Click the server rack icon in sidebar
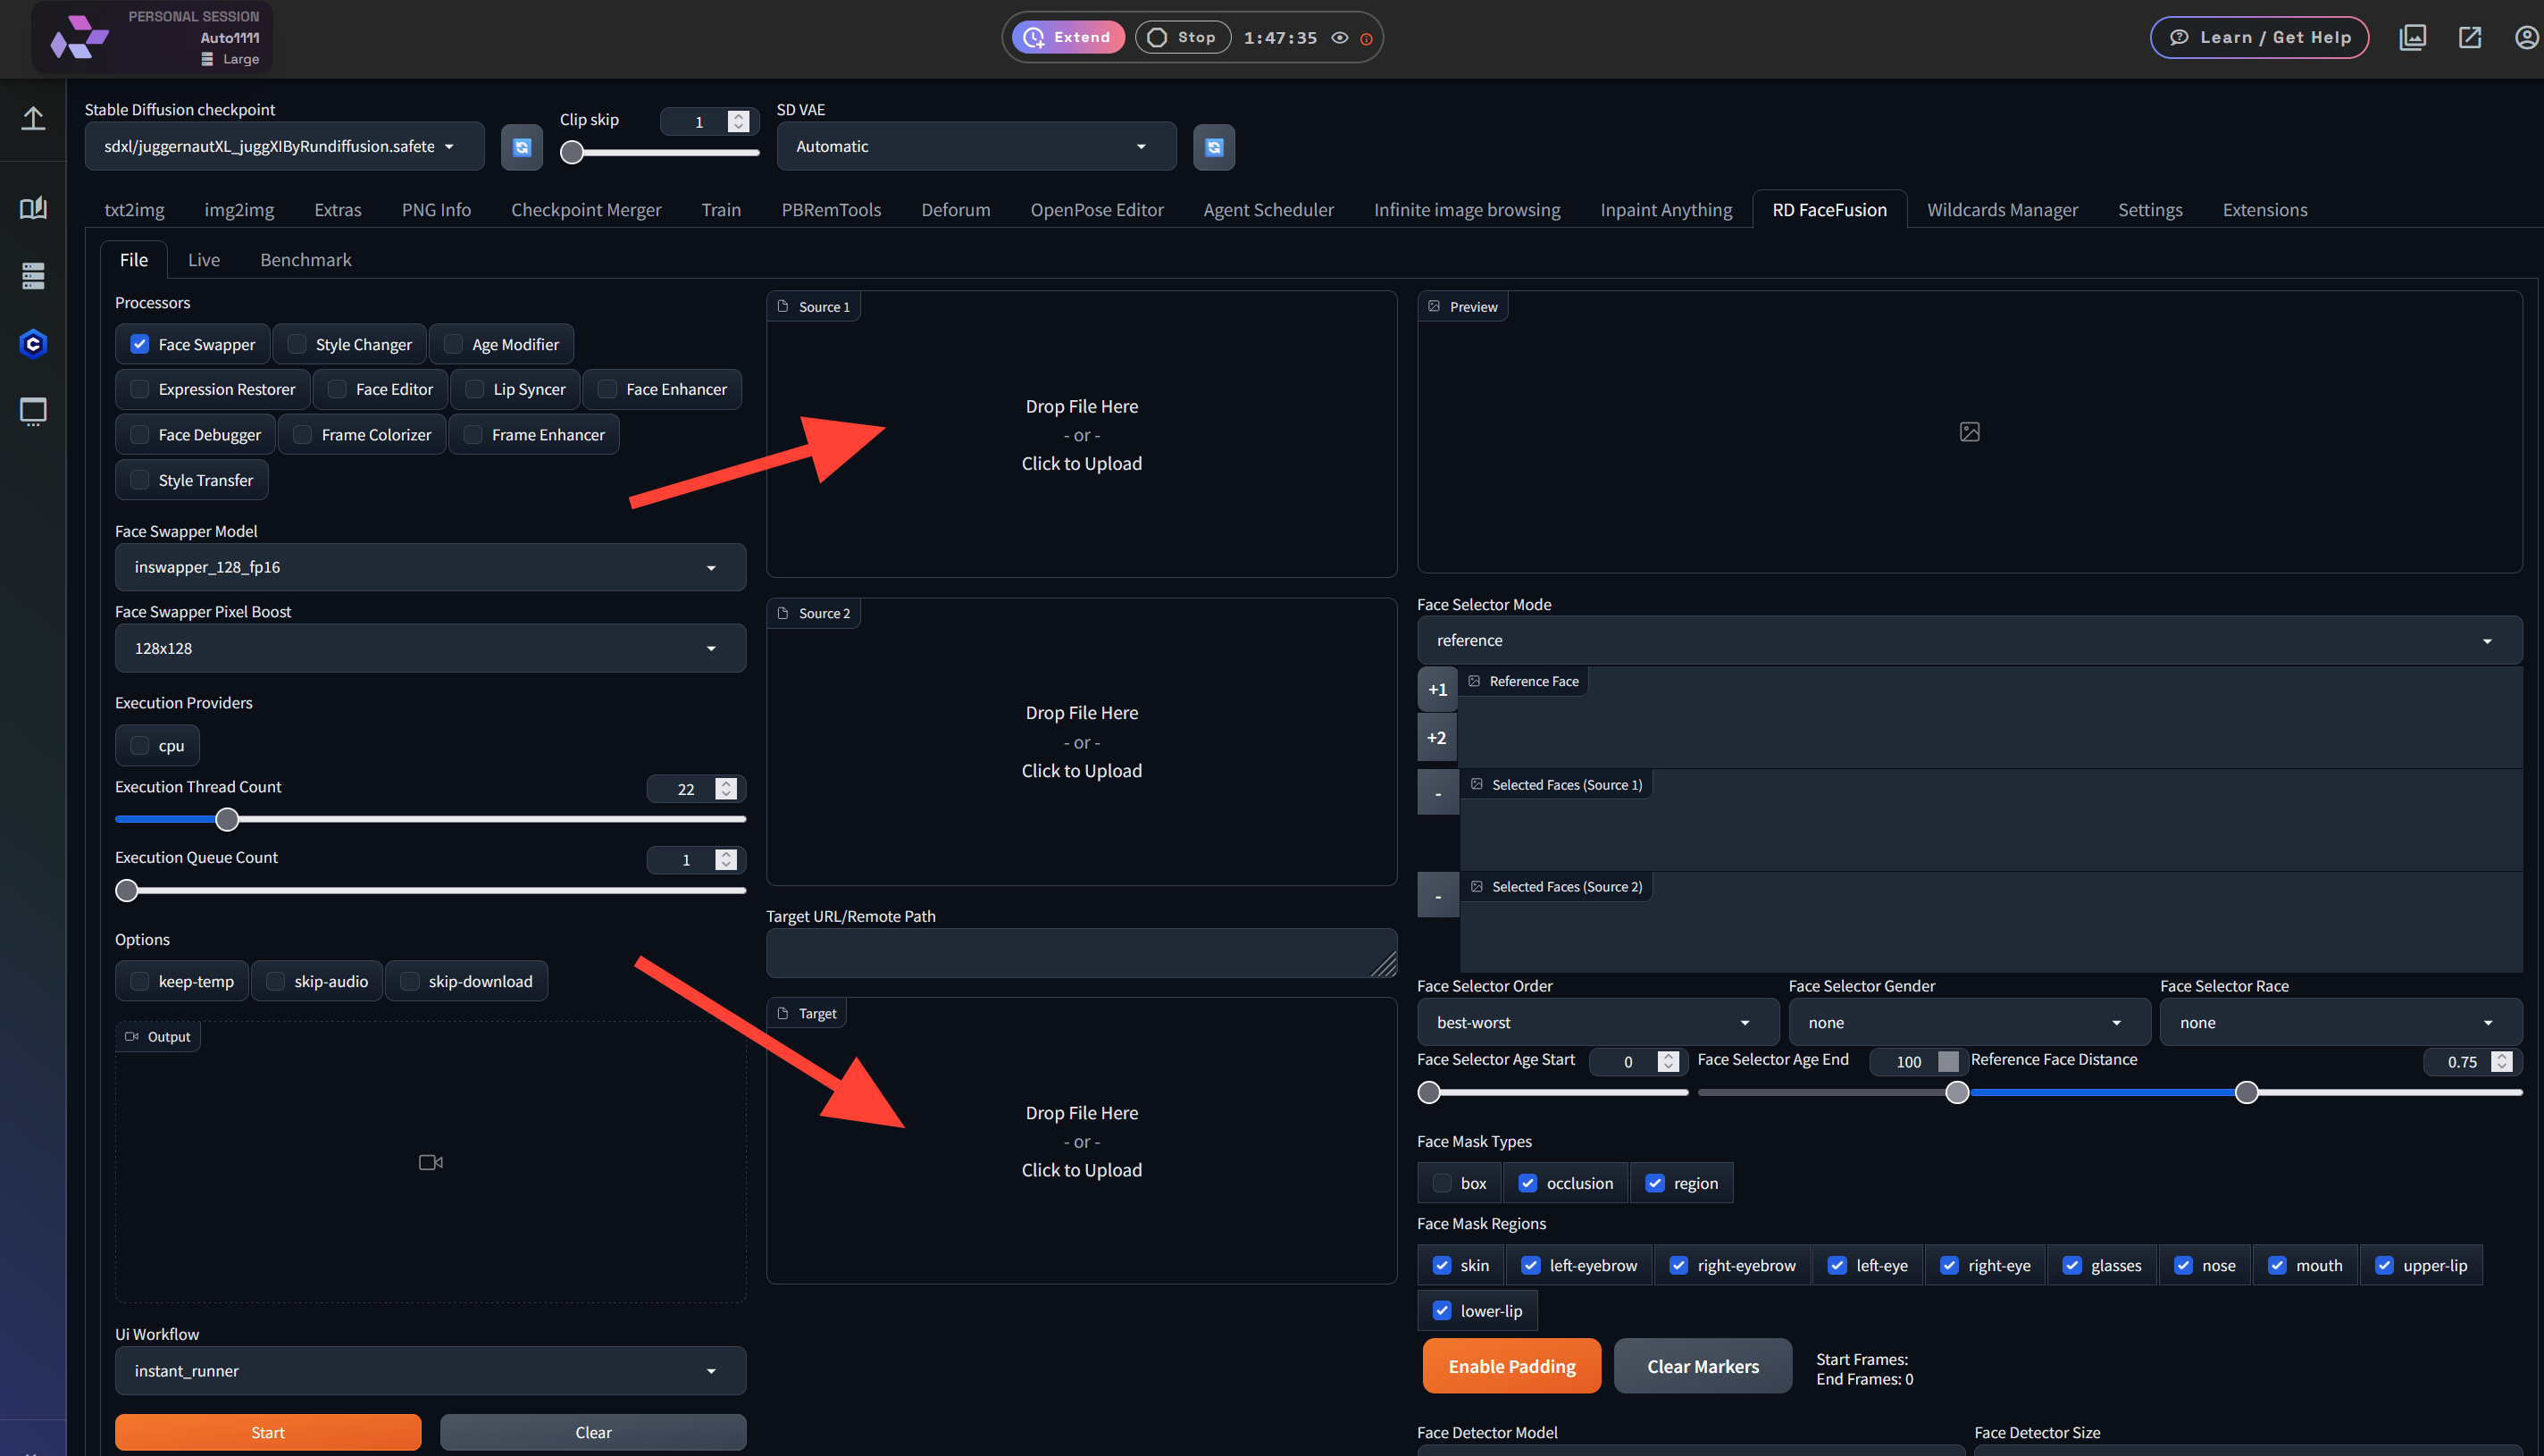 pyautogui.click(x=33, y=275)
